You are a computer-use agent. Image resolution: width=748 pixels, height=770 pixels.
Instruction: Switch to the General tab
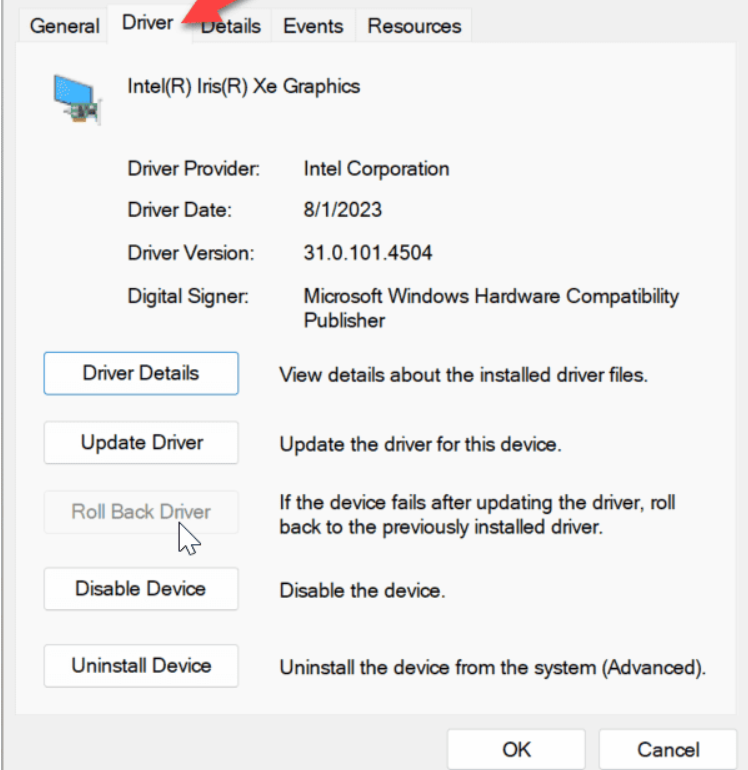[64, 26]
